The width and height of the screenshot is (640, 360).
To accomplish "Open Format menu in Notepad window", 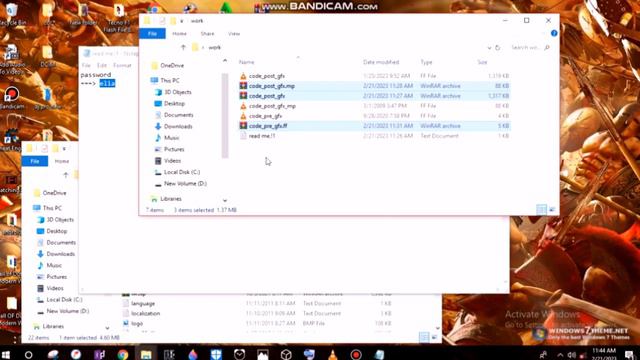I will [122, 65].
